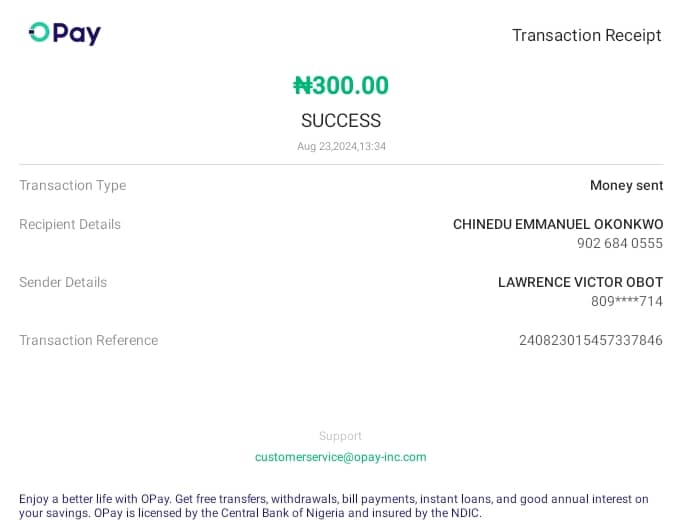Select recipient name CHINEDU EMMANUEL OKONKWO

(557, 224)
